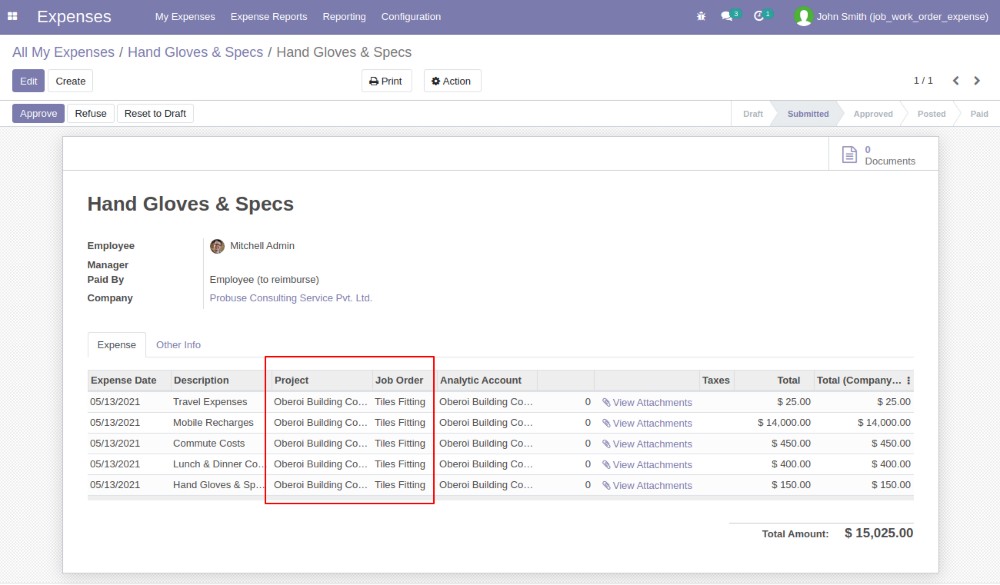Open the Print dropdown

click(x=386, y=81)
